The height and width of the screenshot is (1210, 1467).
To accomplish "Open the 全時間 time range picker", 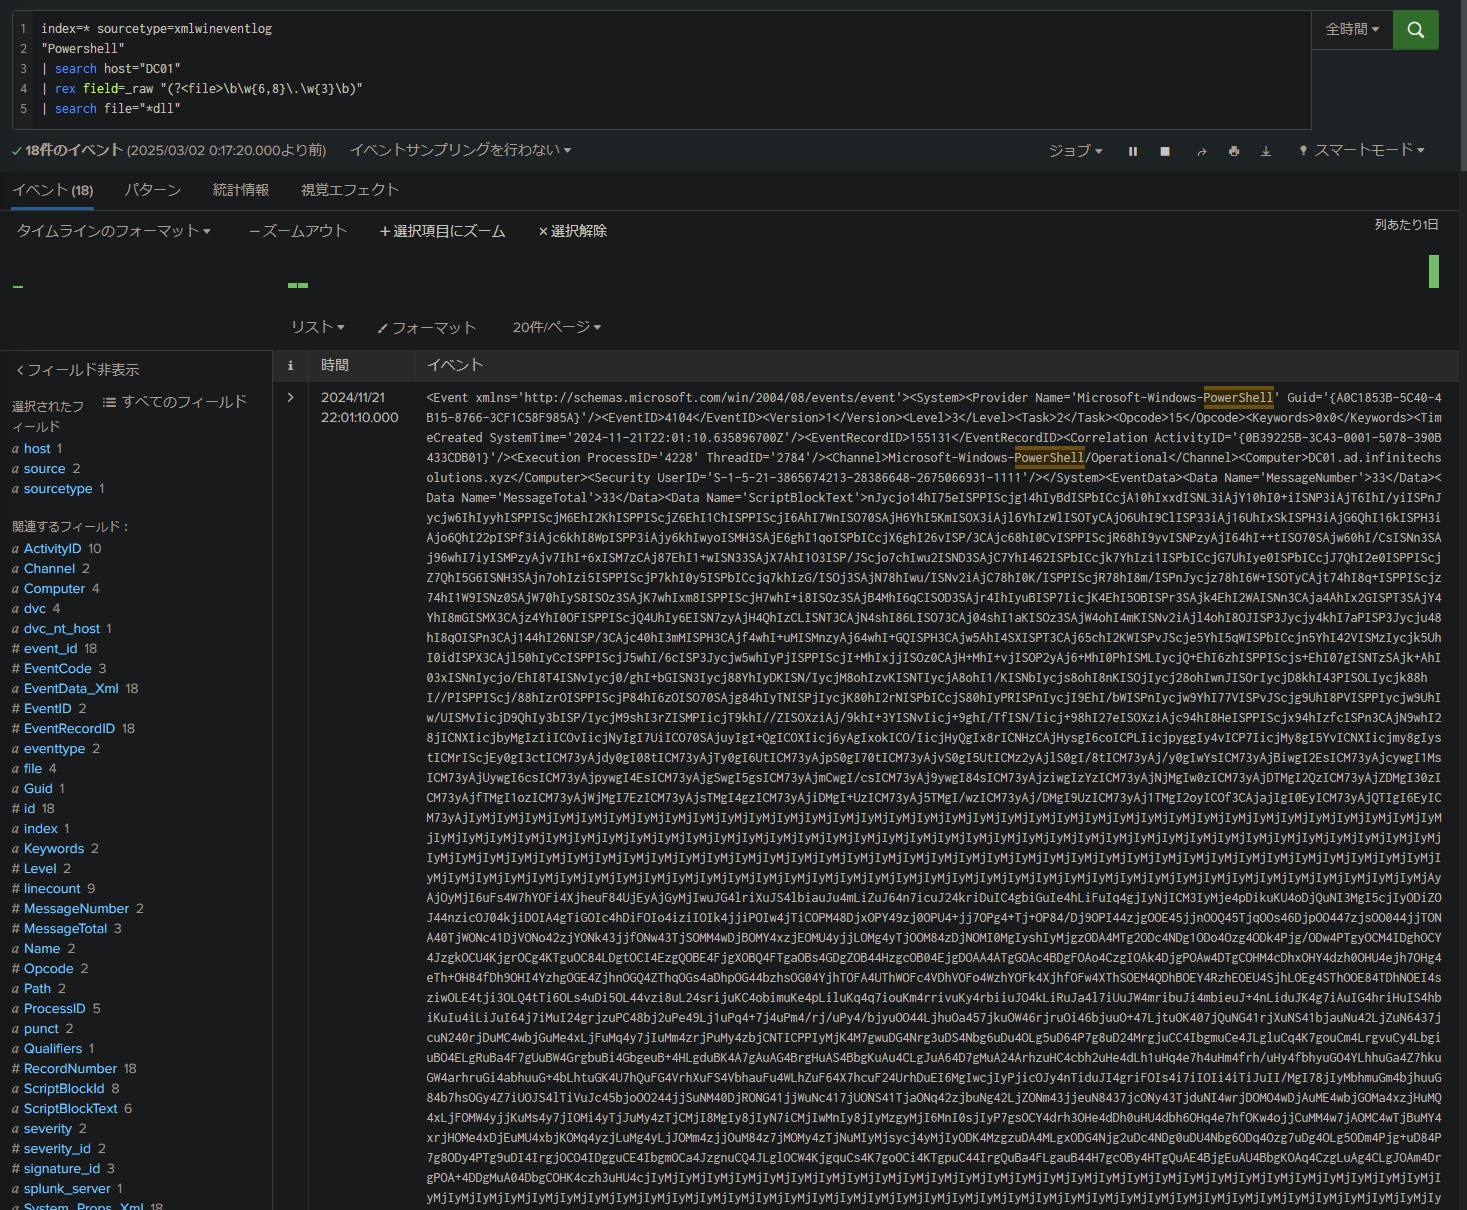I will (1352, 30).
